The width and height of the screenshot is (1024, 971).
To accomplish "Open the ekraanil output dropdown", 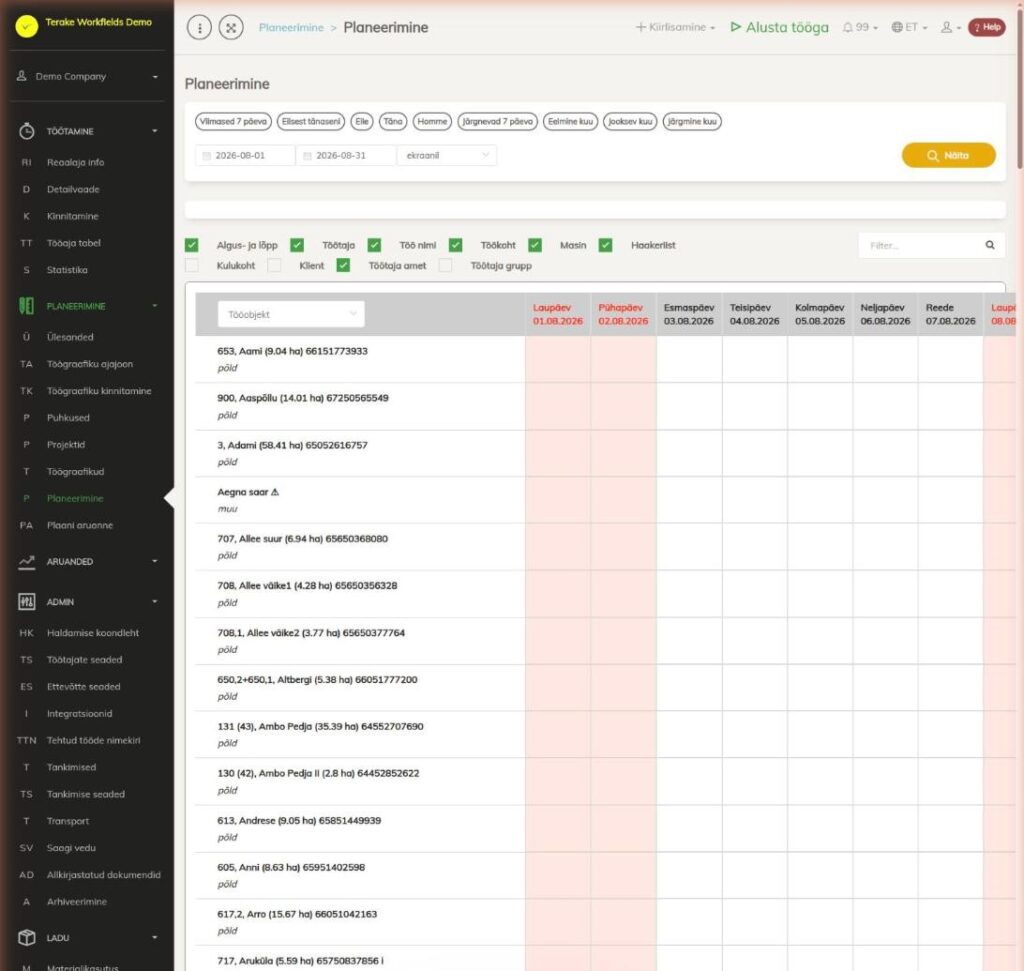I will pyautogui.click(x=447, y=156).
